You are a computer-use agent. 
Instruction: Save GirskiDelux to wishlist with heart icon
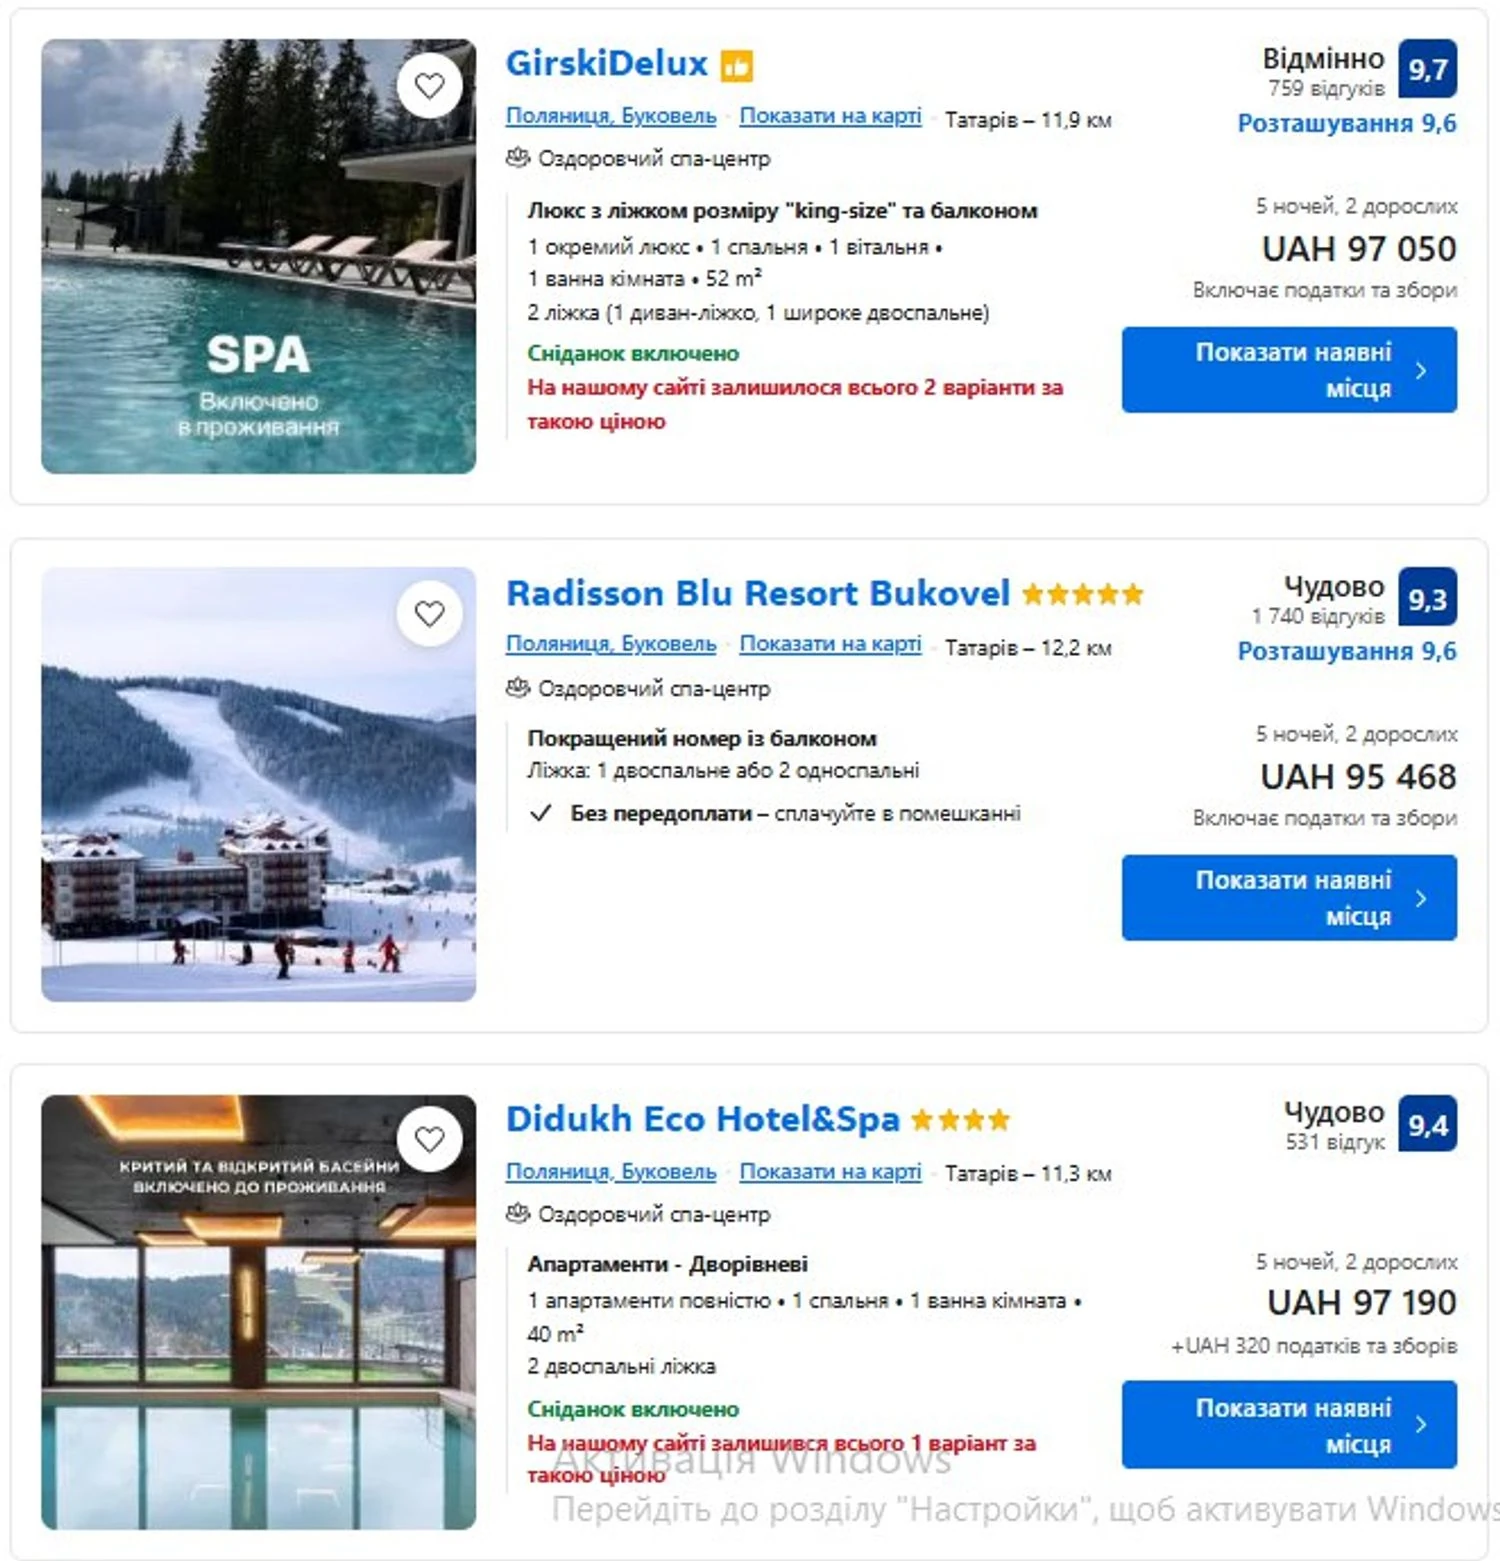(429, 86)
